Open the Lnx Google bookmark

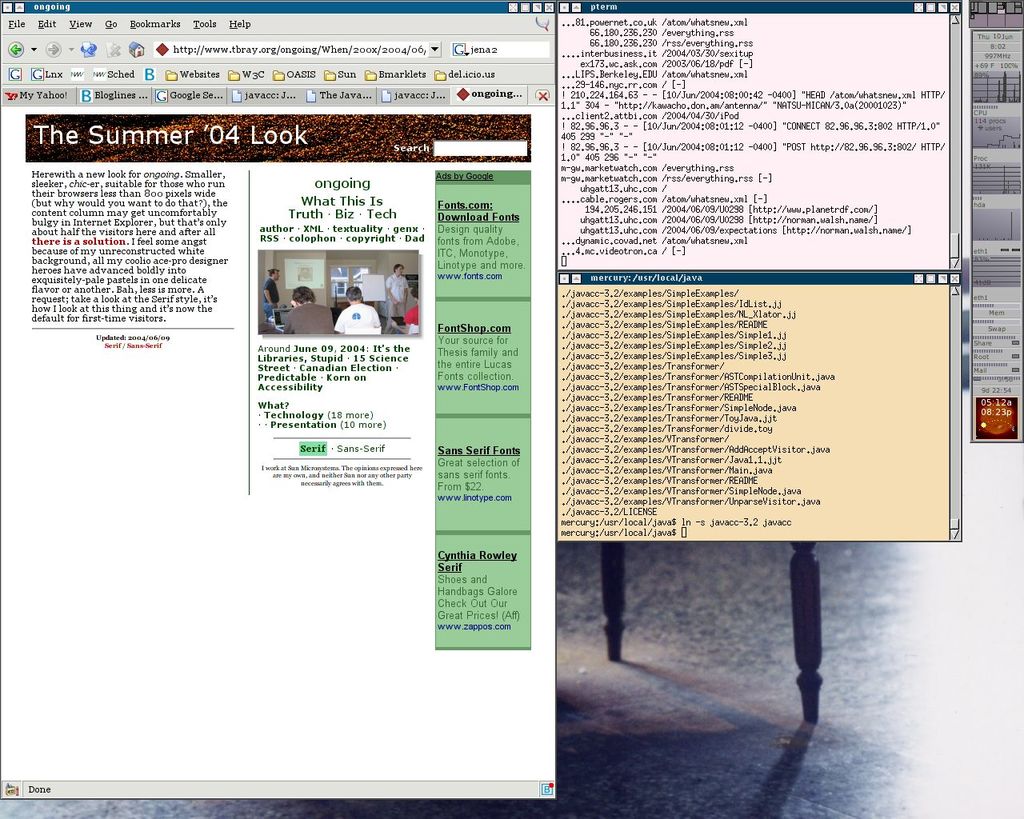(x=46, y=74)
